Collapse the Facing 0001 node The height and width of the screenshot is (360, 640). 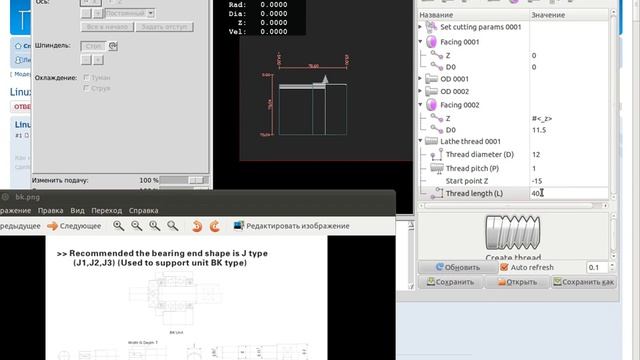(x=420, y=42)
